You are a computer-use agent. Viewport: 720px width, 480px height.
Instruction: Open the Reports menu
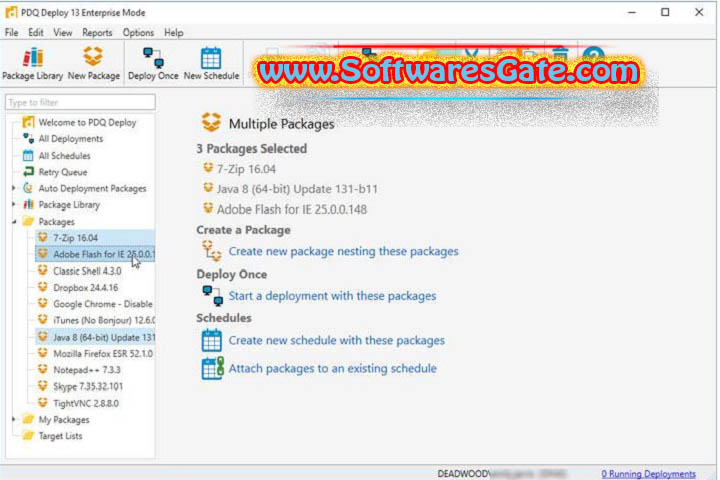[97, 33]
